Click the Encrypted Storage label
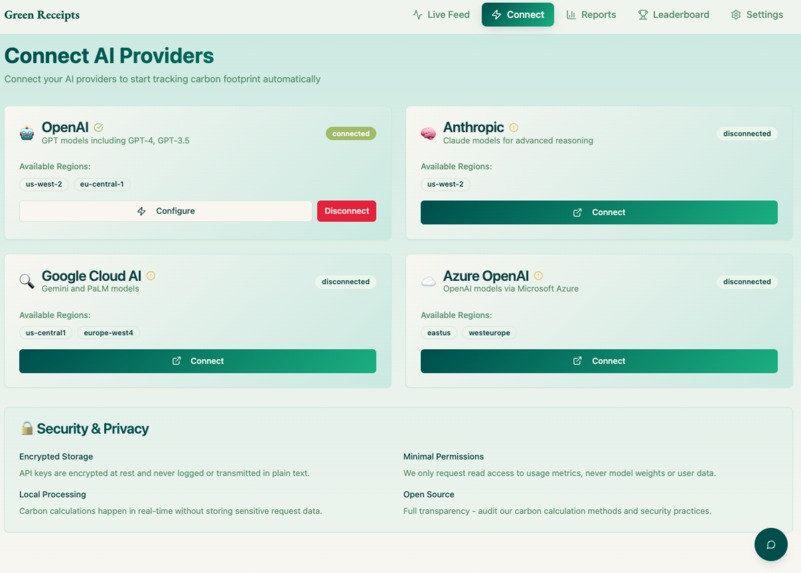 click(56, 457)
